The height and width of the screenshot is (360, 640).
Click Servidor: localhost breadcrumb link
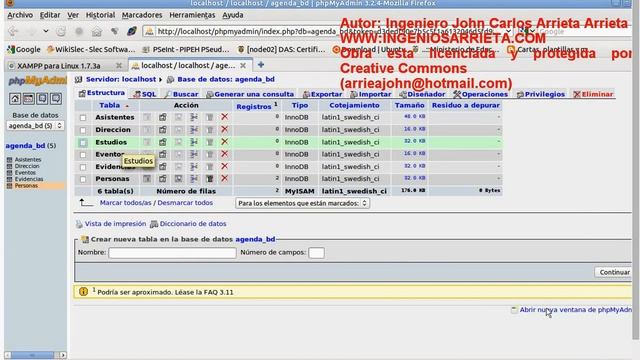(x=121, y=79)
